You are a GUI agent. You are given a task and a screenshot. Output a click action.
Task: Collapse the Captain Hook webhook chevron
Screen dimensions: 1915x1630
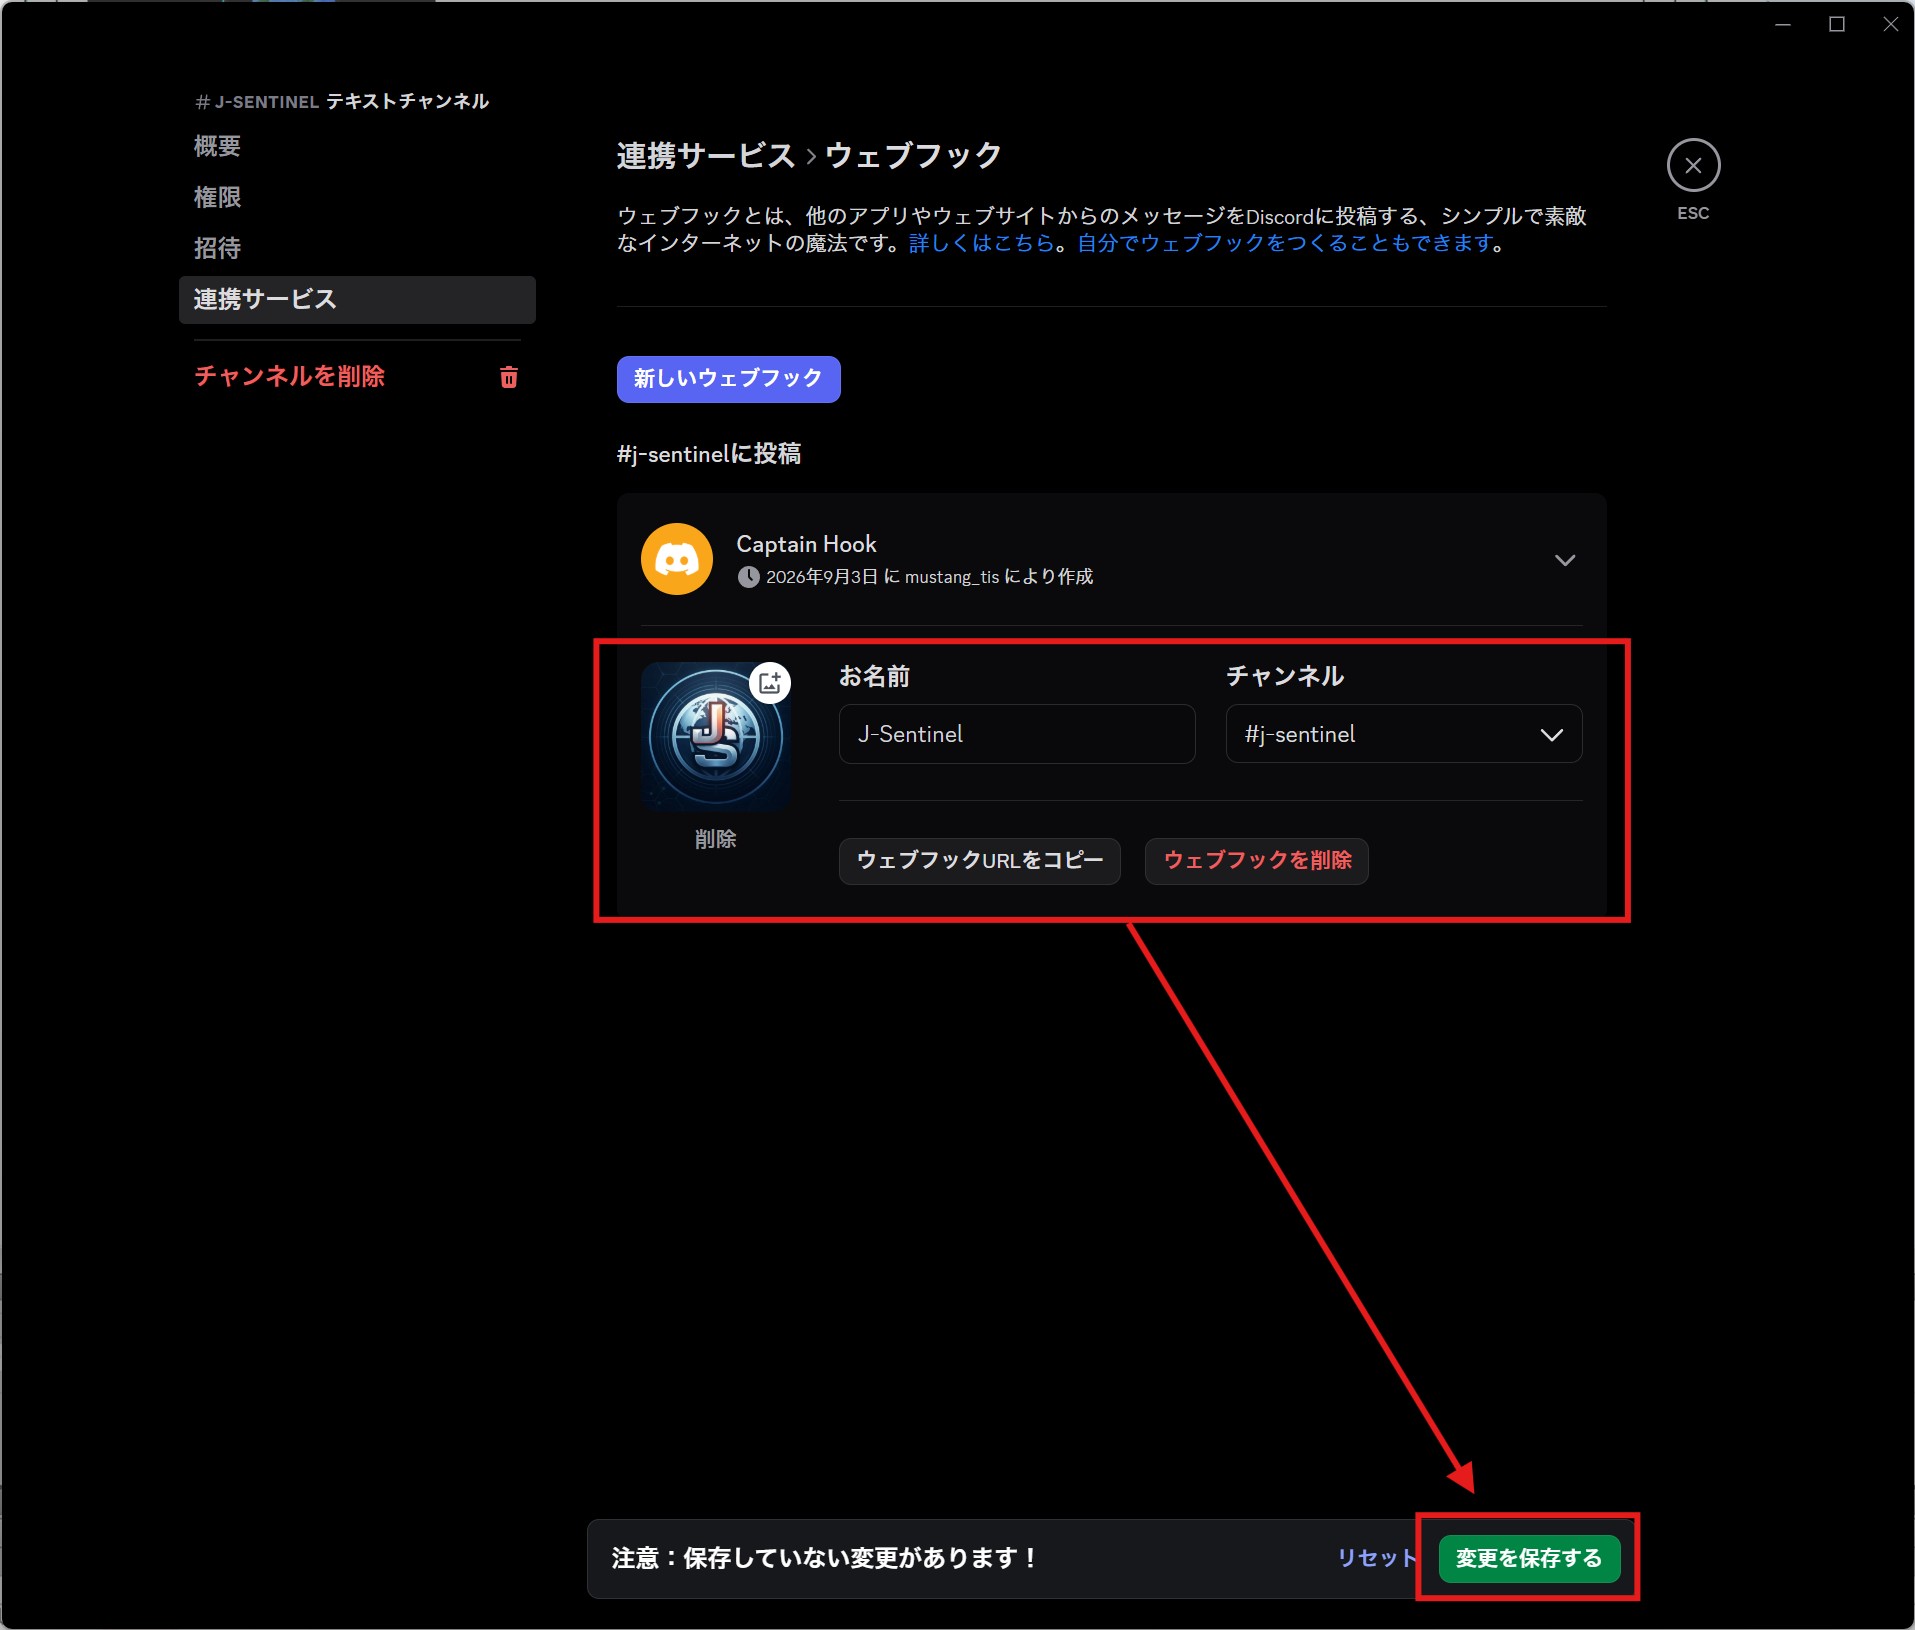point(1565,560)
